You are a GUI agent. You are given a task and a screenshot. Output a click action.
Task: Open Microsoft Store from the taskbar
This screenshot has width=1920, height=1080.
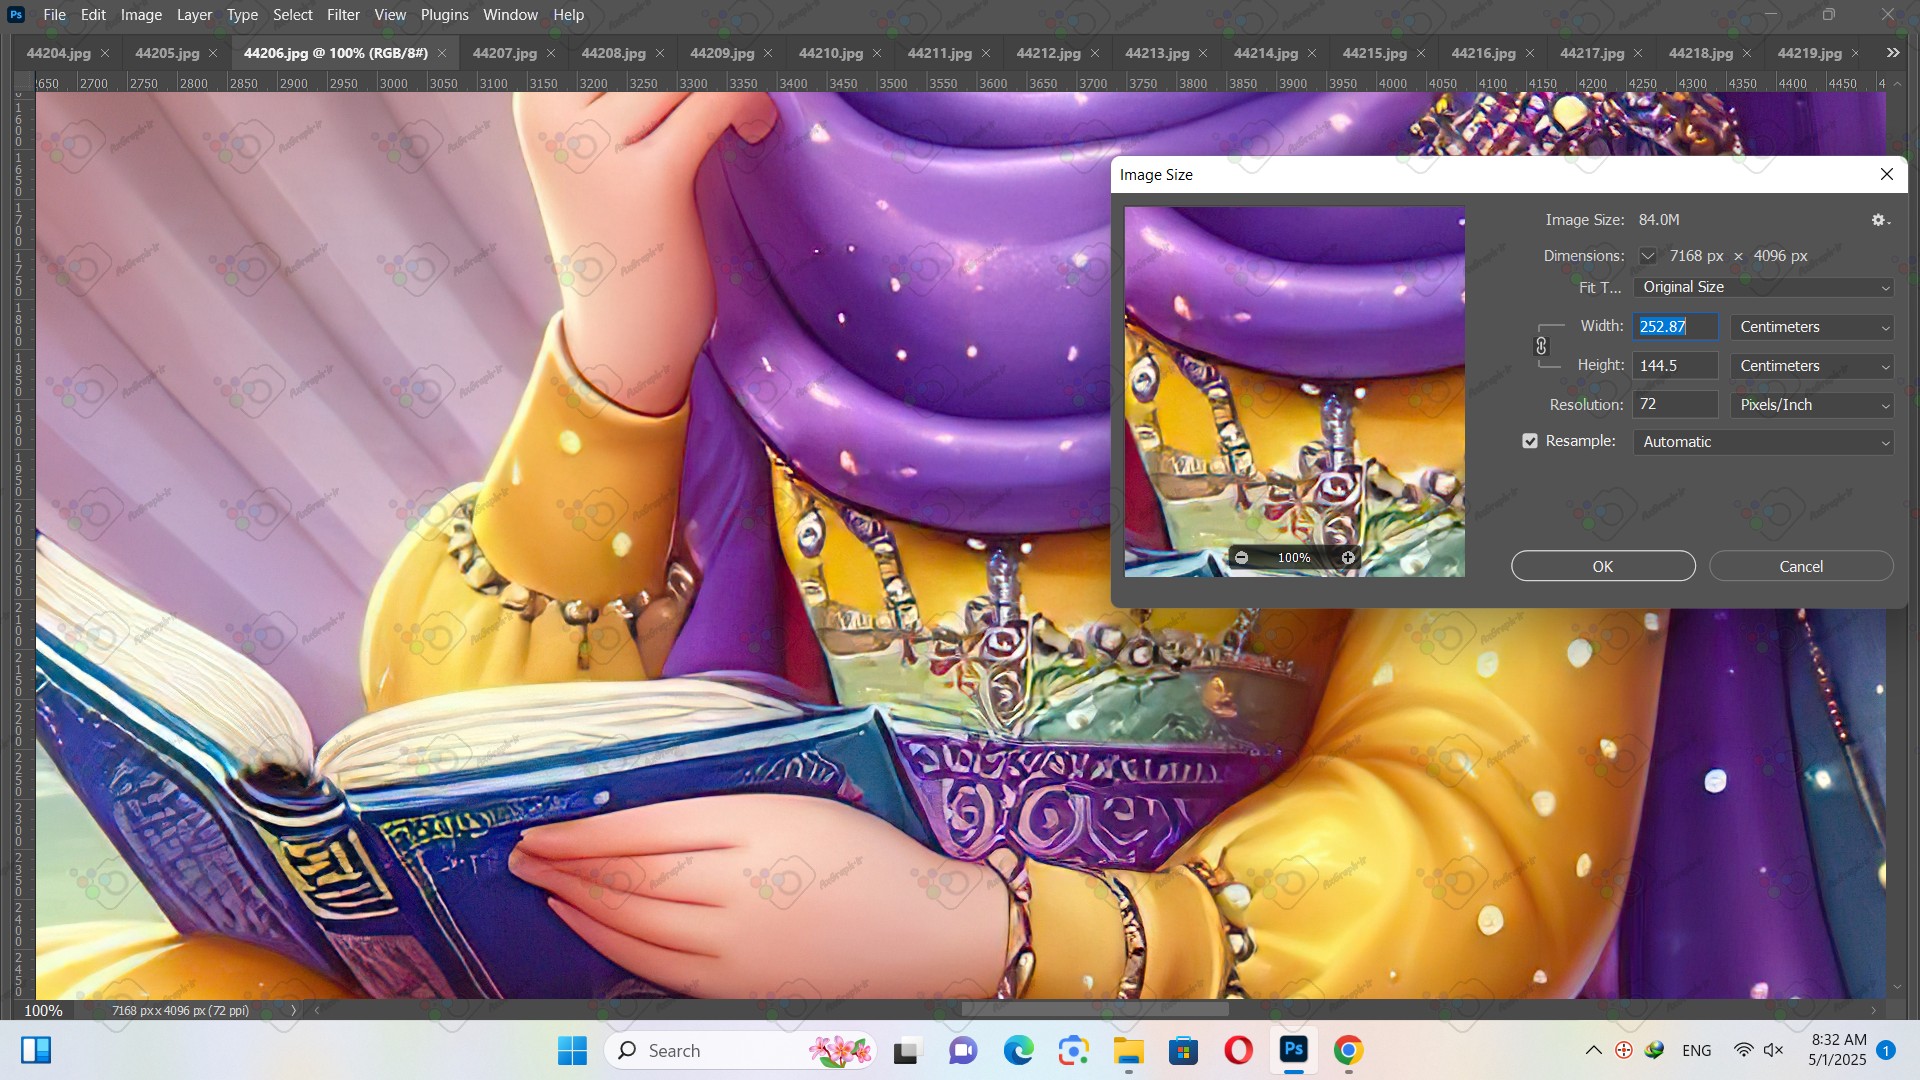pyautogui.click(x=1183, y=1050)
